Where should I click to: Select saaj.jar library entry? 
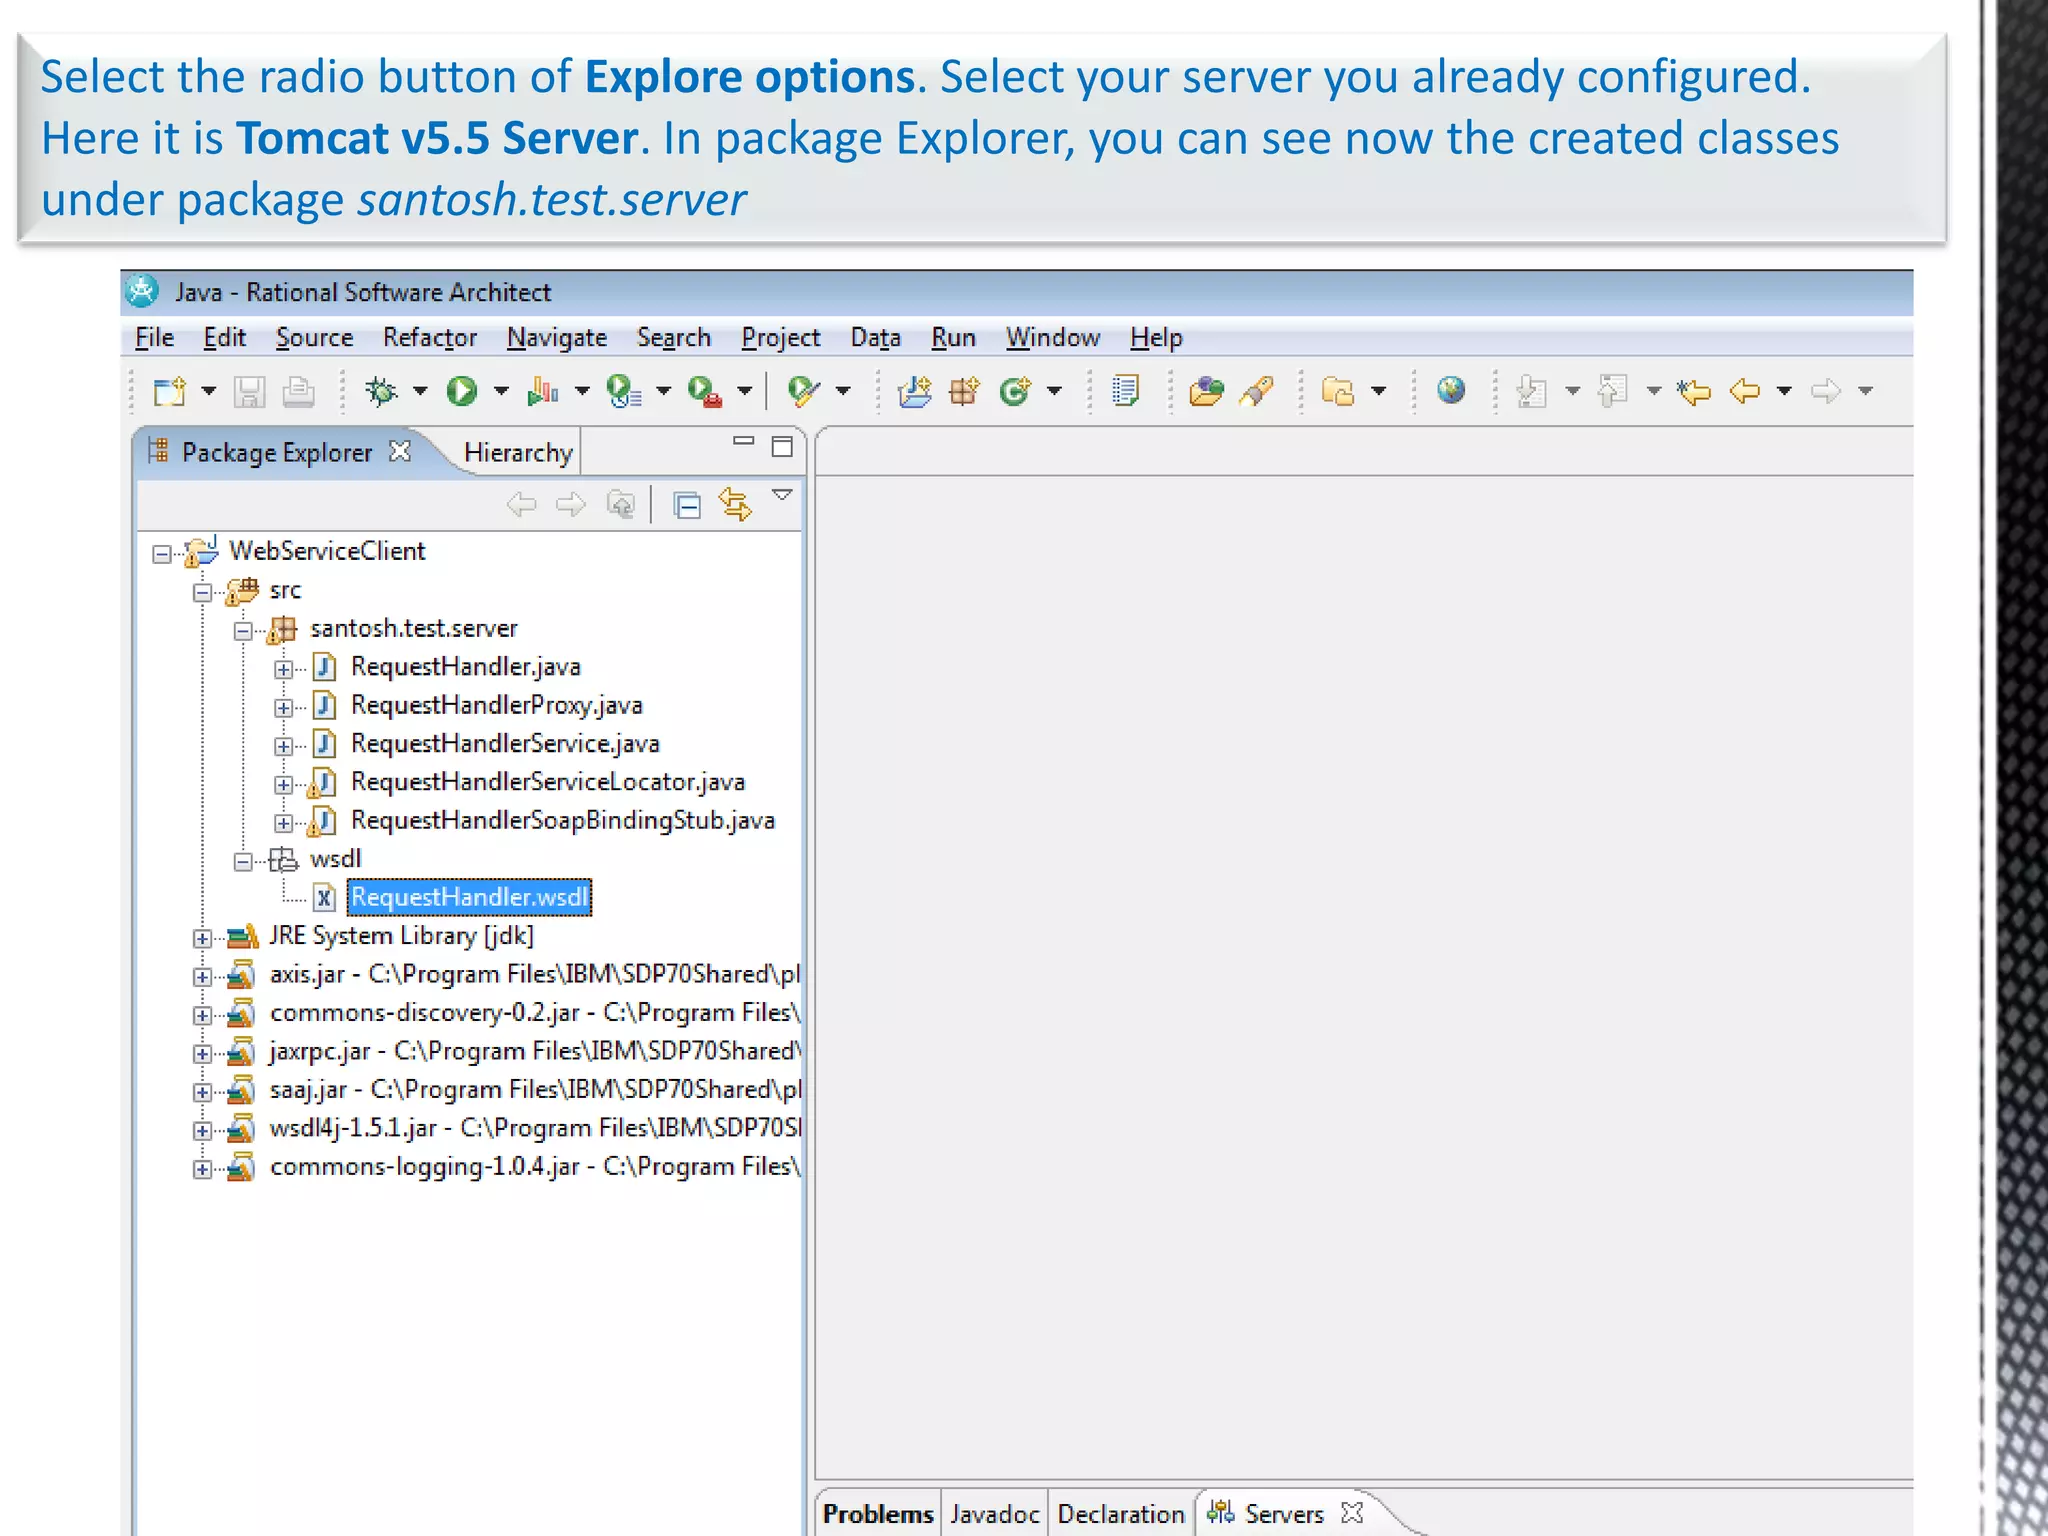point(535,1089)
